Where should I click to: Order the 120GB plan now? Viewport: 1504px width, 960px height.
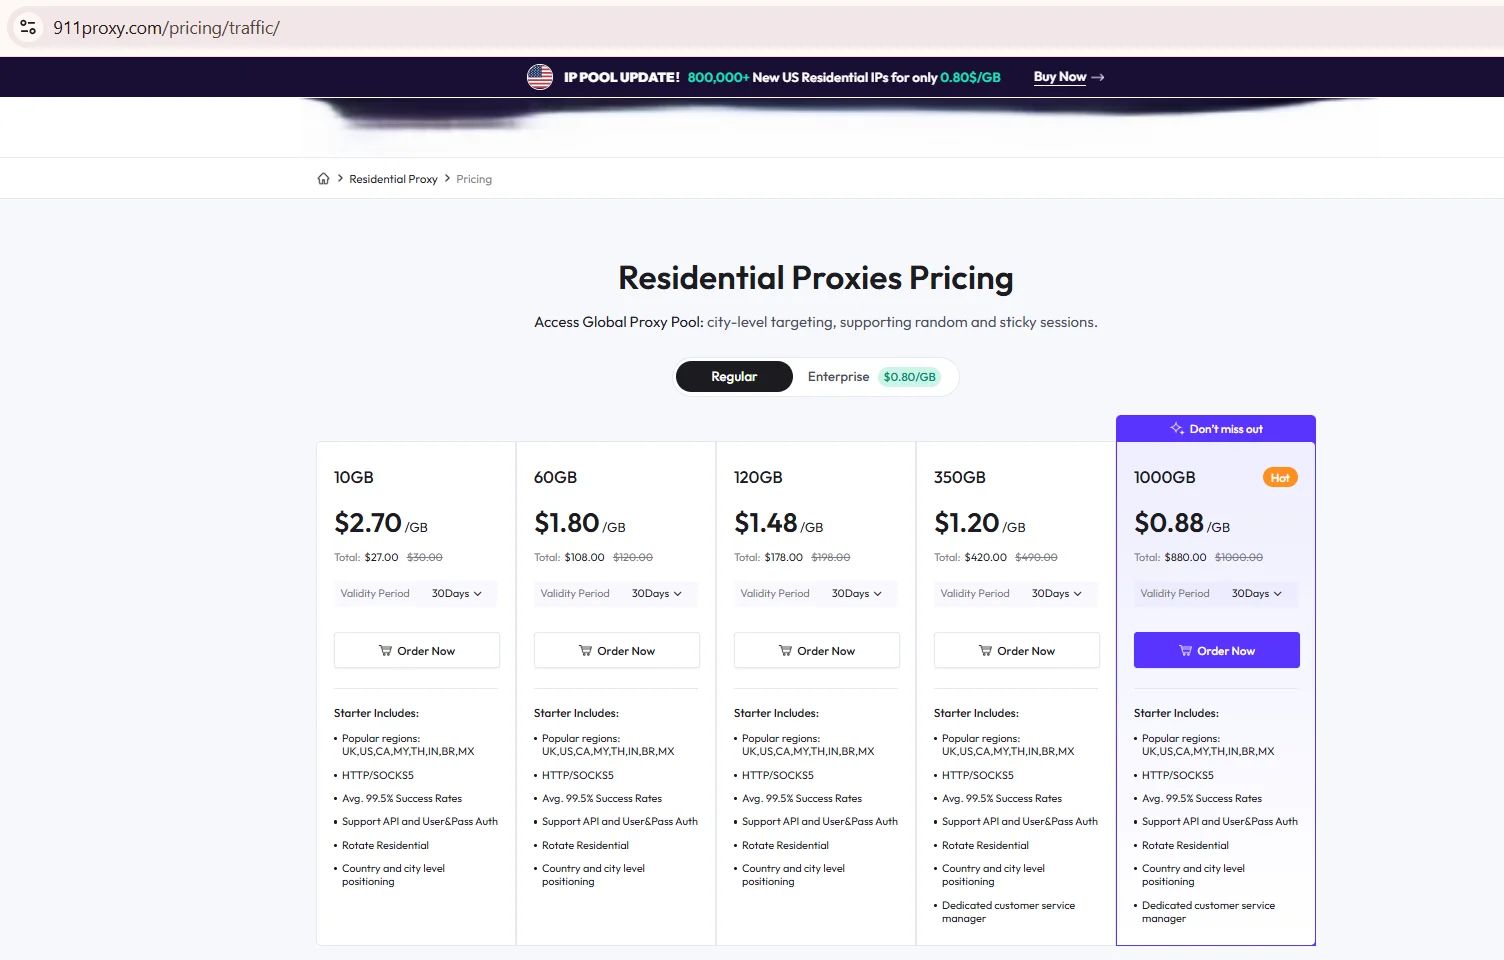817,650
